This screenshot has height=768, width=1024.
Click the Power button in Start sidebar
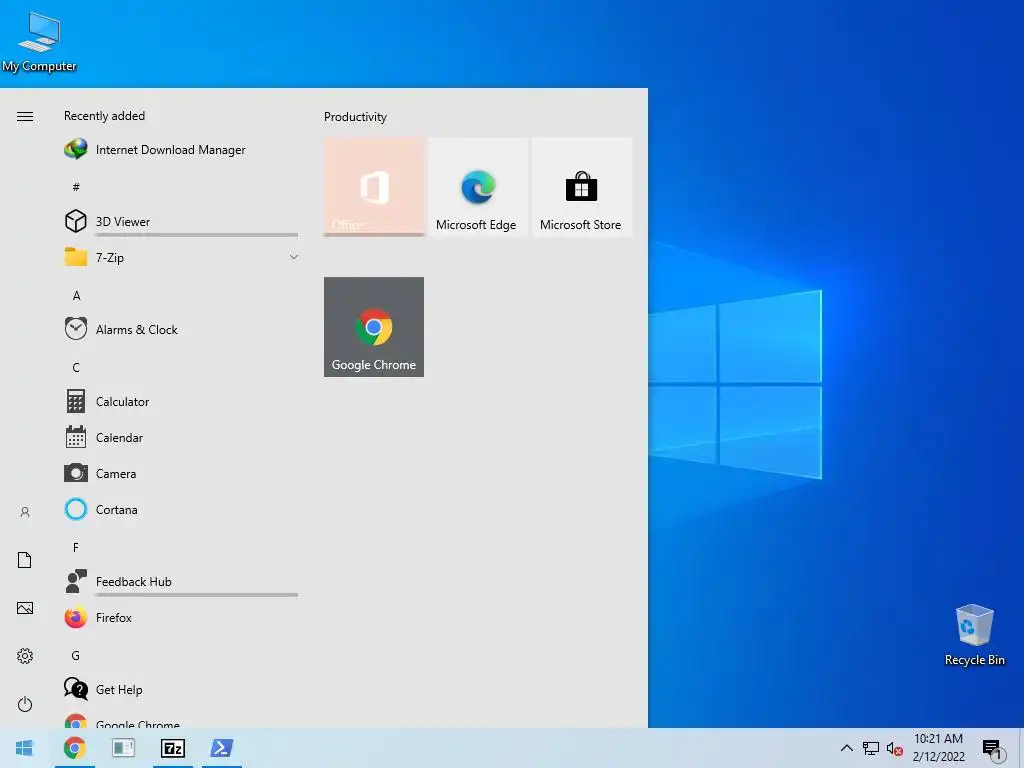(x=25, y=704)
